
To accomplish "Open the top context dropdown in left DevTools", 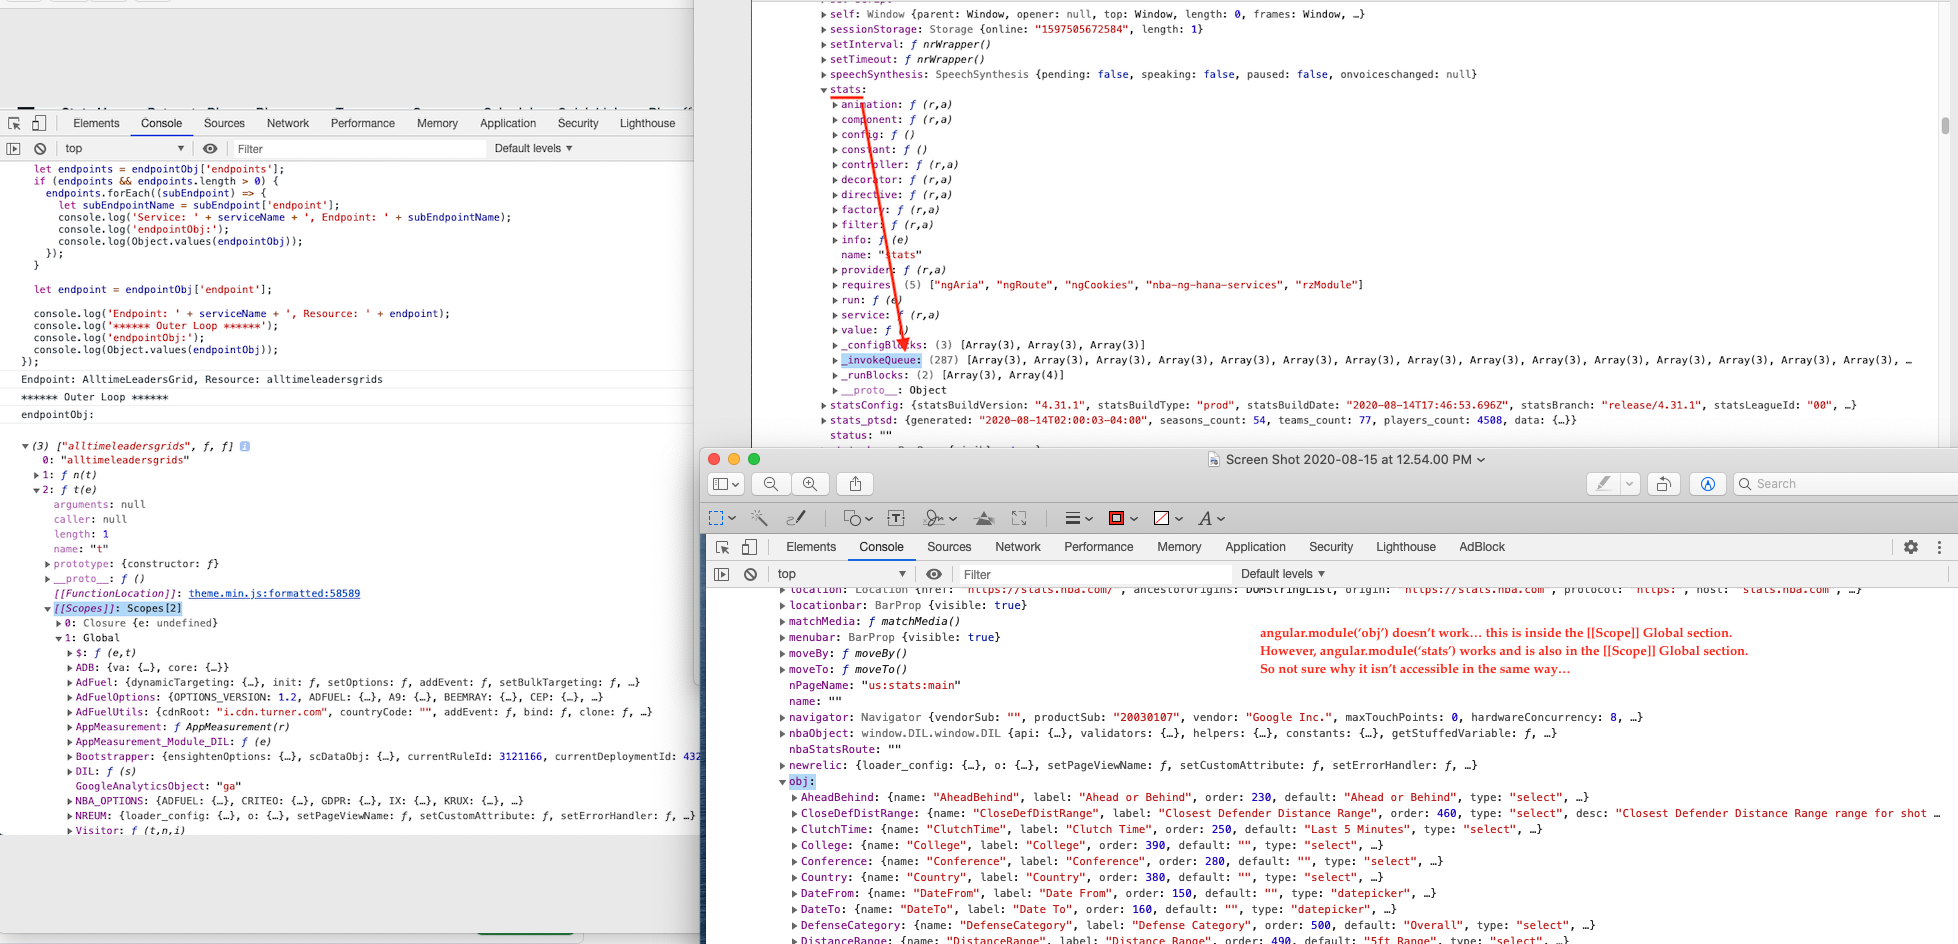I will 125,149.
